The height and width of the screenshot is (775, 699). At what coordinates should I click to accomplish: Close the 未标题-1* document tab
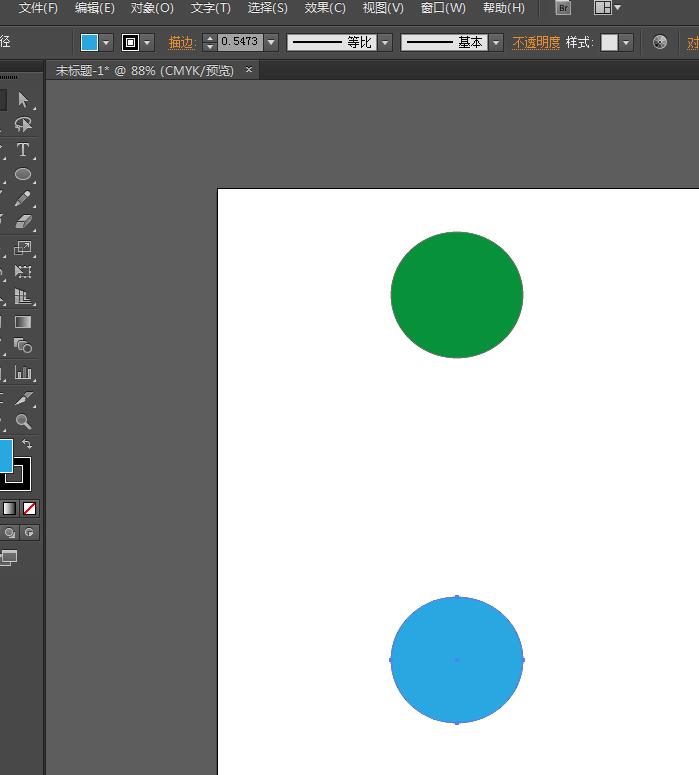[x=249, y=70]
